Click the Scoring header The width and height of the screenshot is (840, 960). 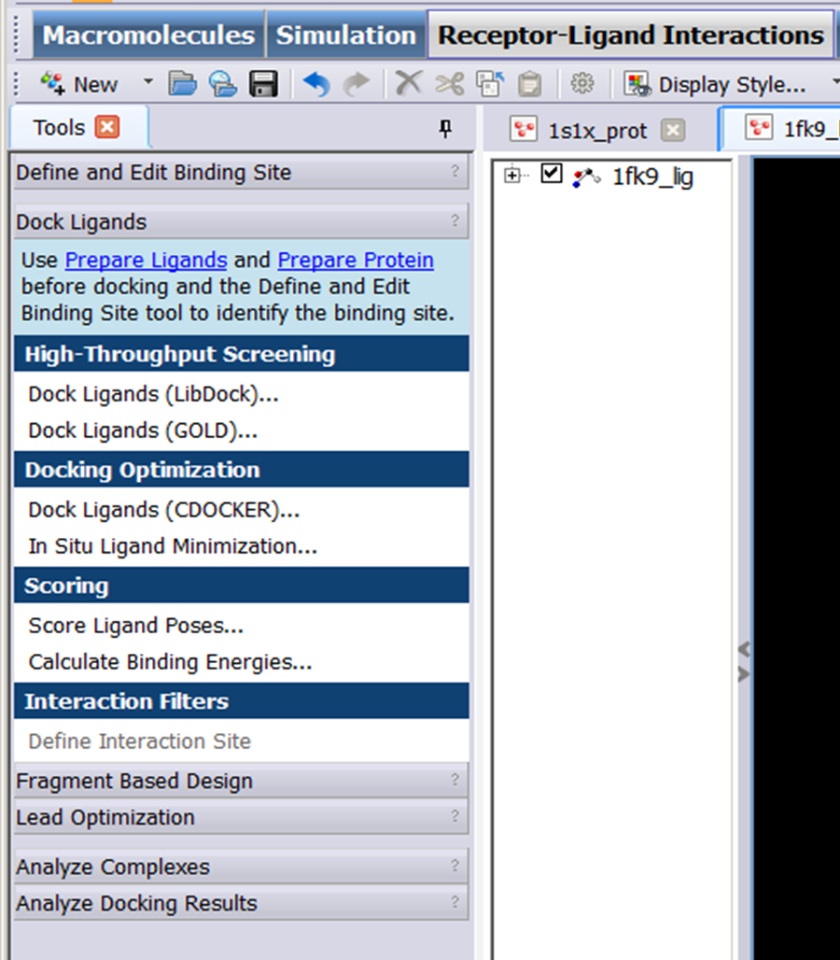point(241,585)
